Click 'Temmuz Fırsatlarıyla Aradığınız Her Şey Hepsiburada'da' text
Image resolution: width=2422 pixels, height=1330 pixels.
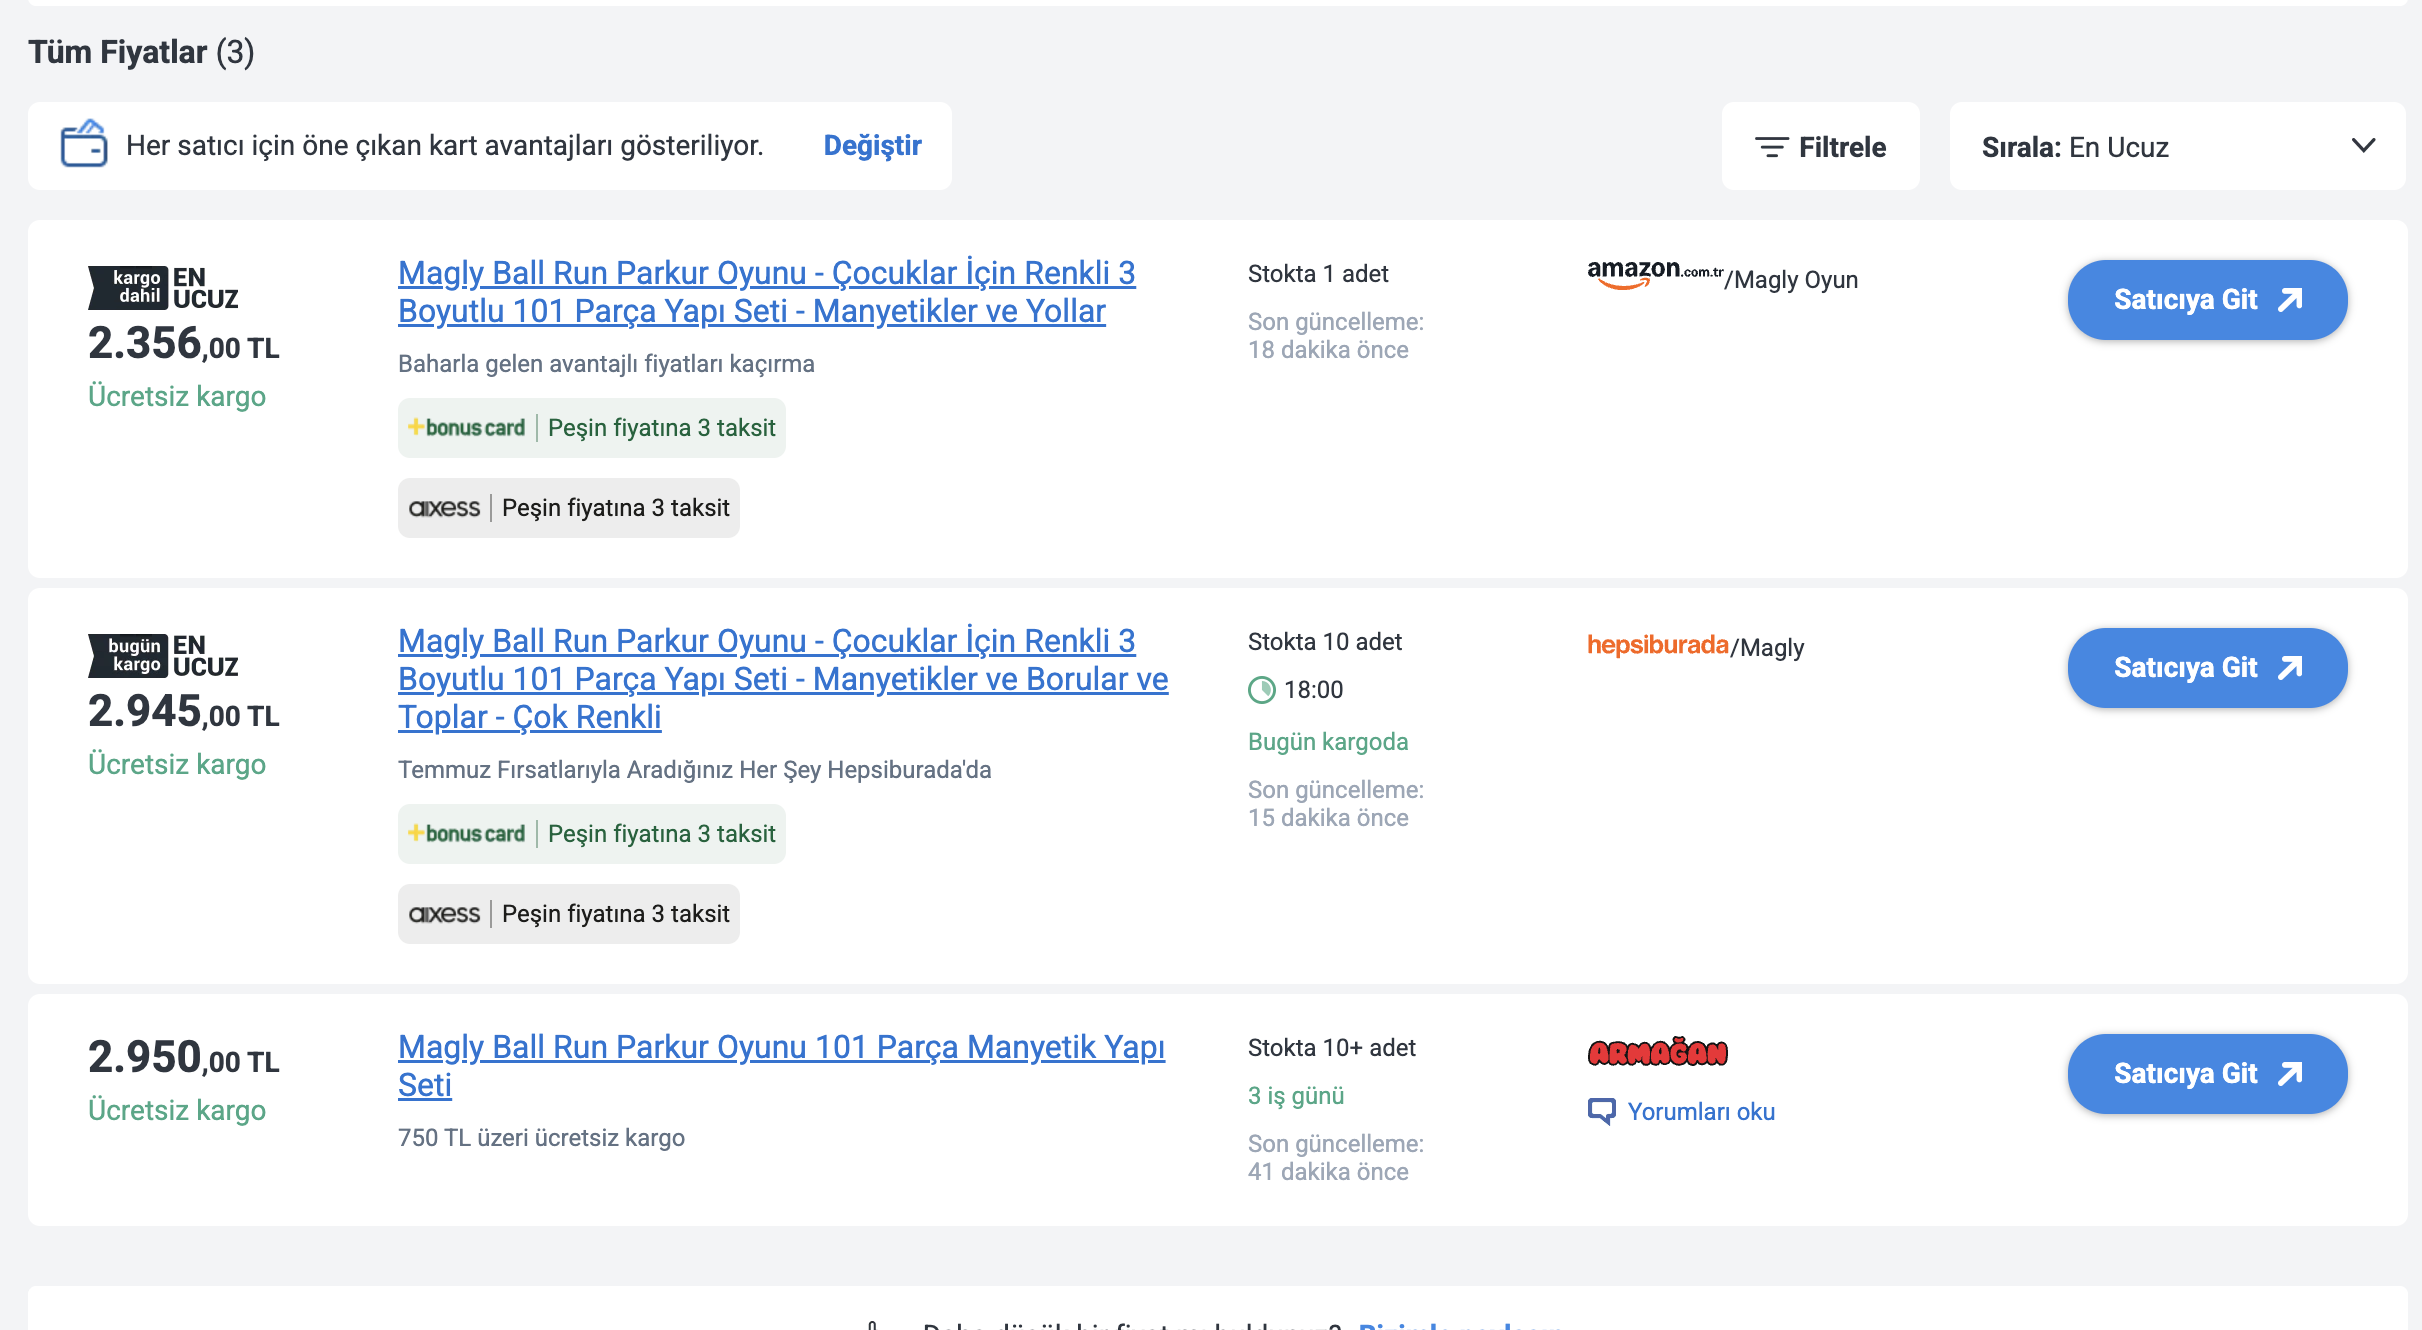pos(695,770)
